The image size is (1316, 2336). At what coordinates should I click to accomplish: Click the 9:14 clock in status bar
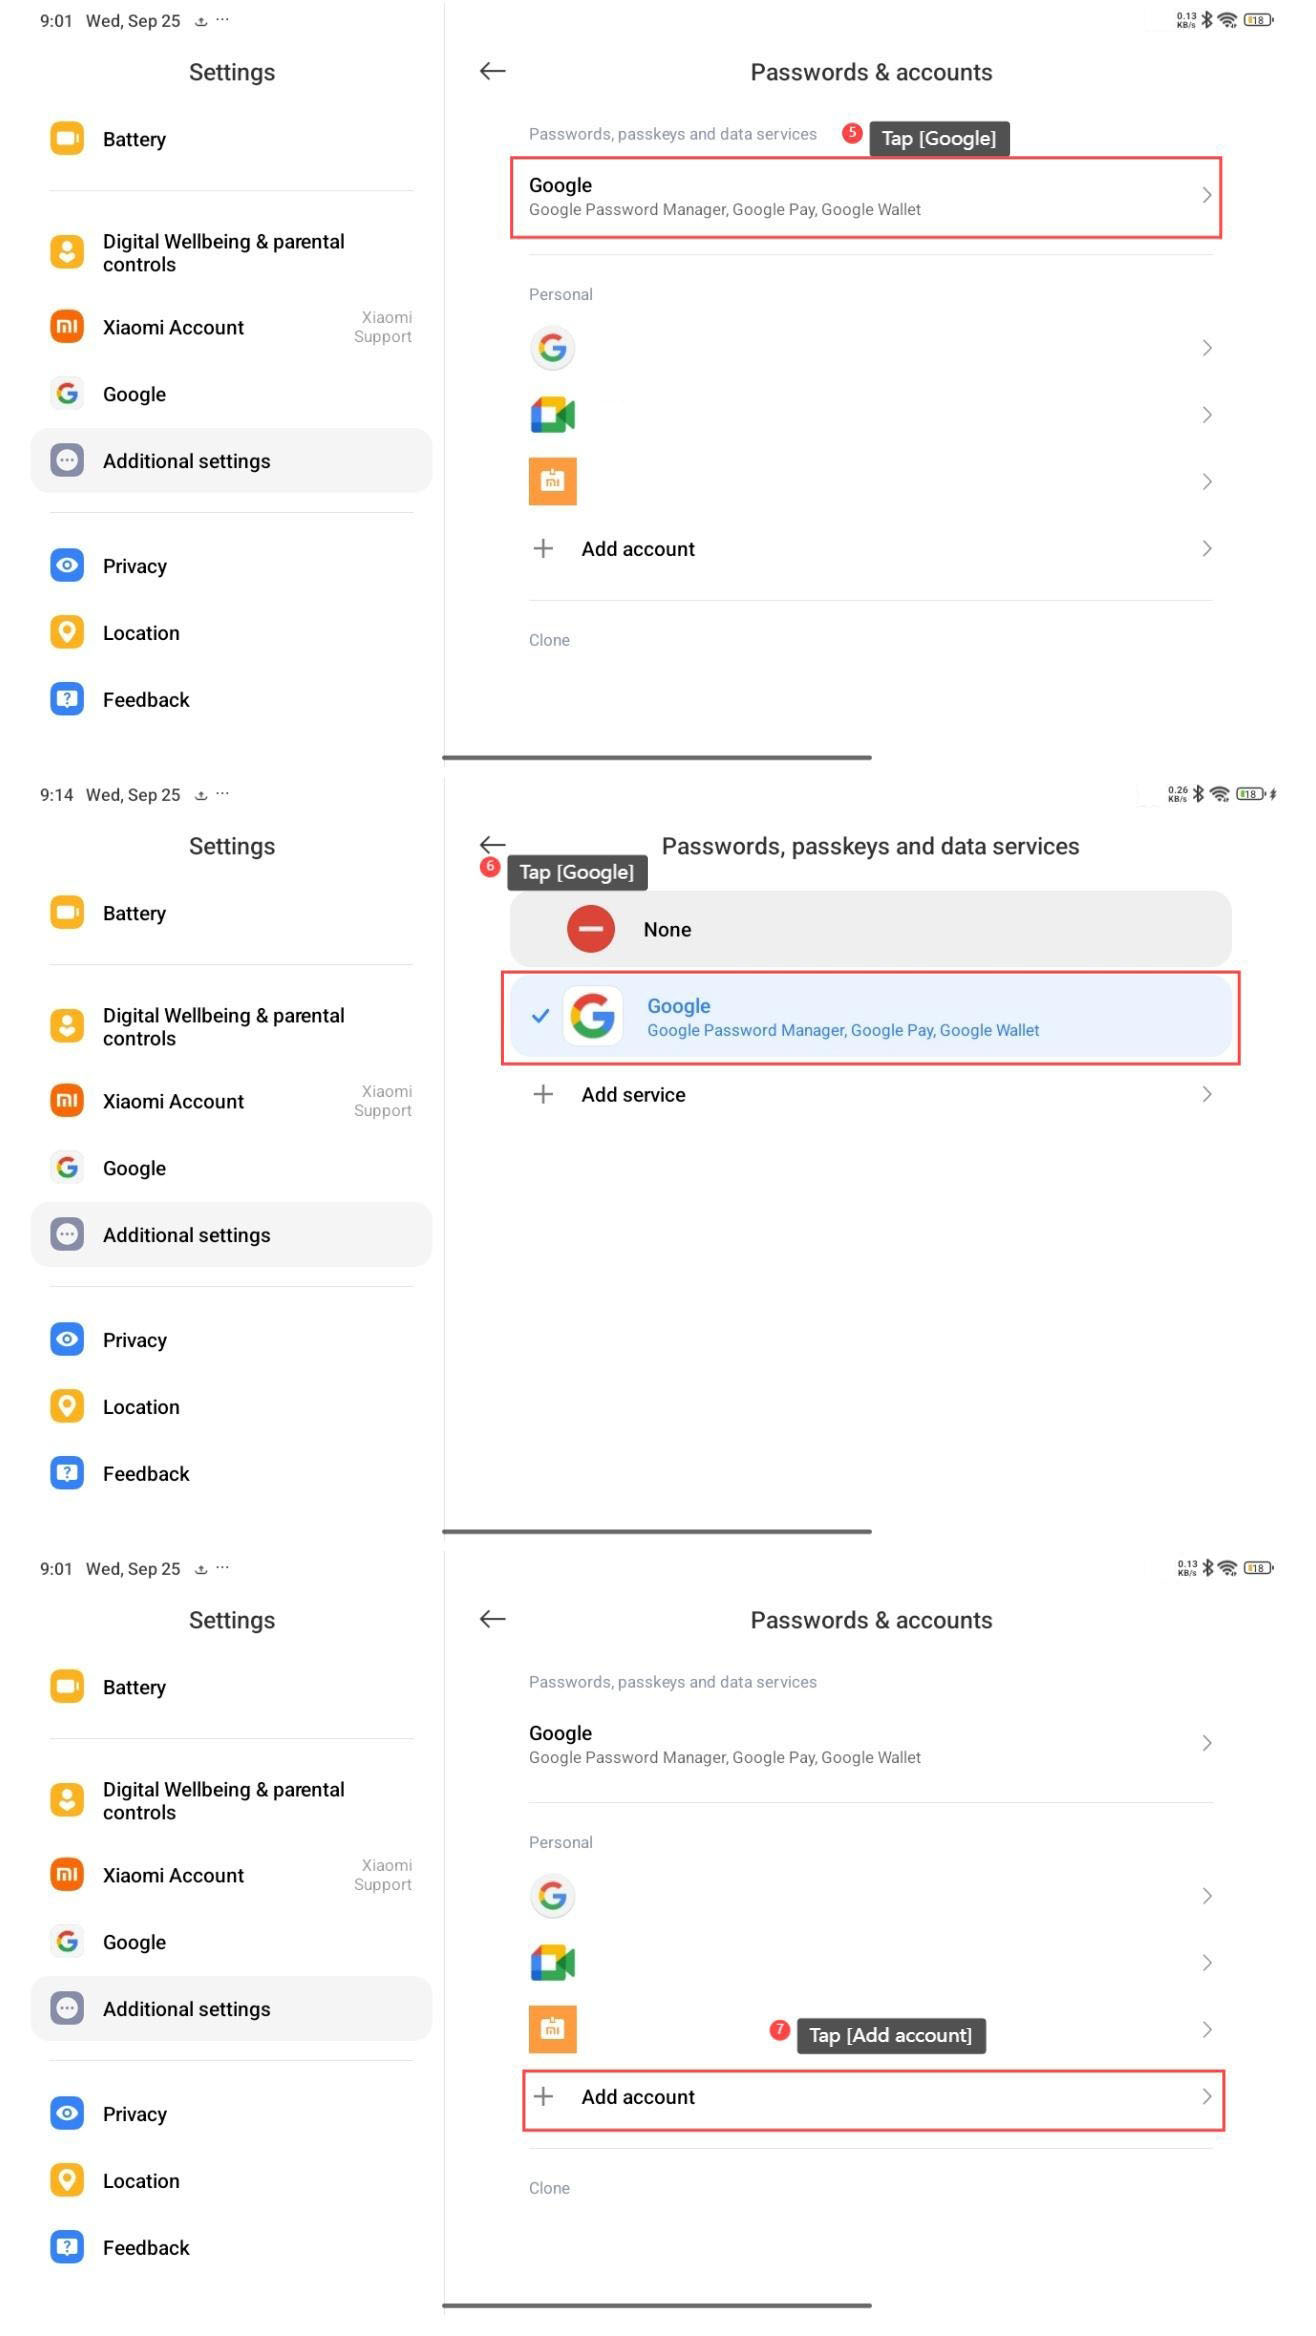click(56, 795)
